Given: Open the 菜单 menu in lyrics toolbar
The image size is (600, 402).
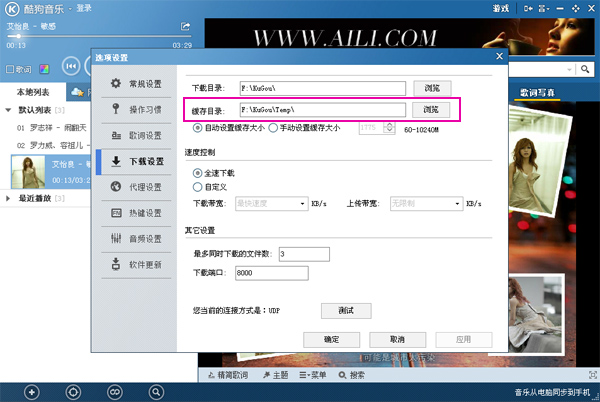Looking at the screenshot, I should pos(313,375).
